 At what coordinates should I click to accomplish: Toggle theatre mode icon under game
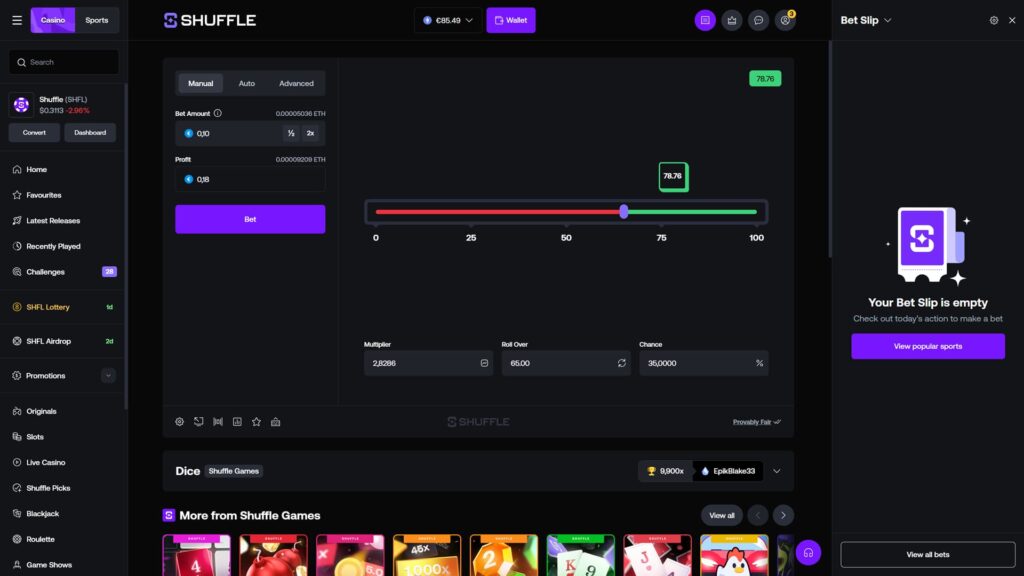click(199, 422)
